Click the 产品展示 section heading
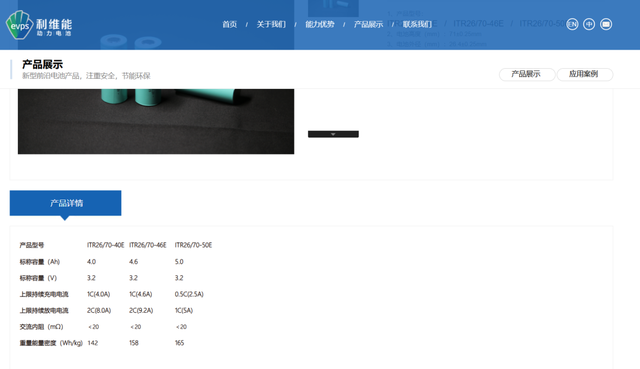This screenshot has width=640, height=369. 42,64
